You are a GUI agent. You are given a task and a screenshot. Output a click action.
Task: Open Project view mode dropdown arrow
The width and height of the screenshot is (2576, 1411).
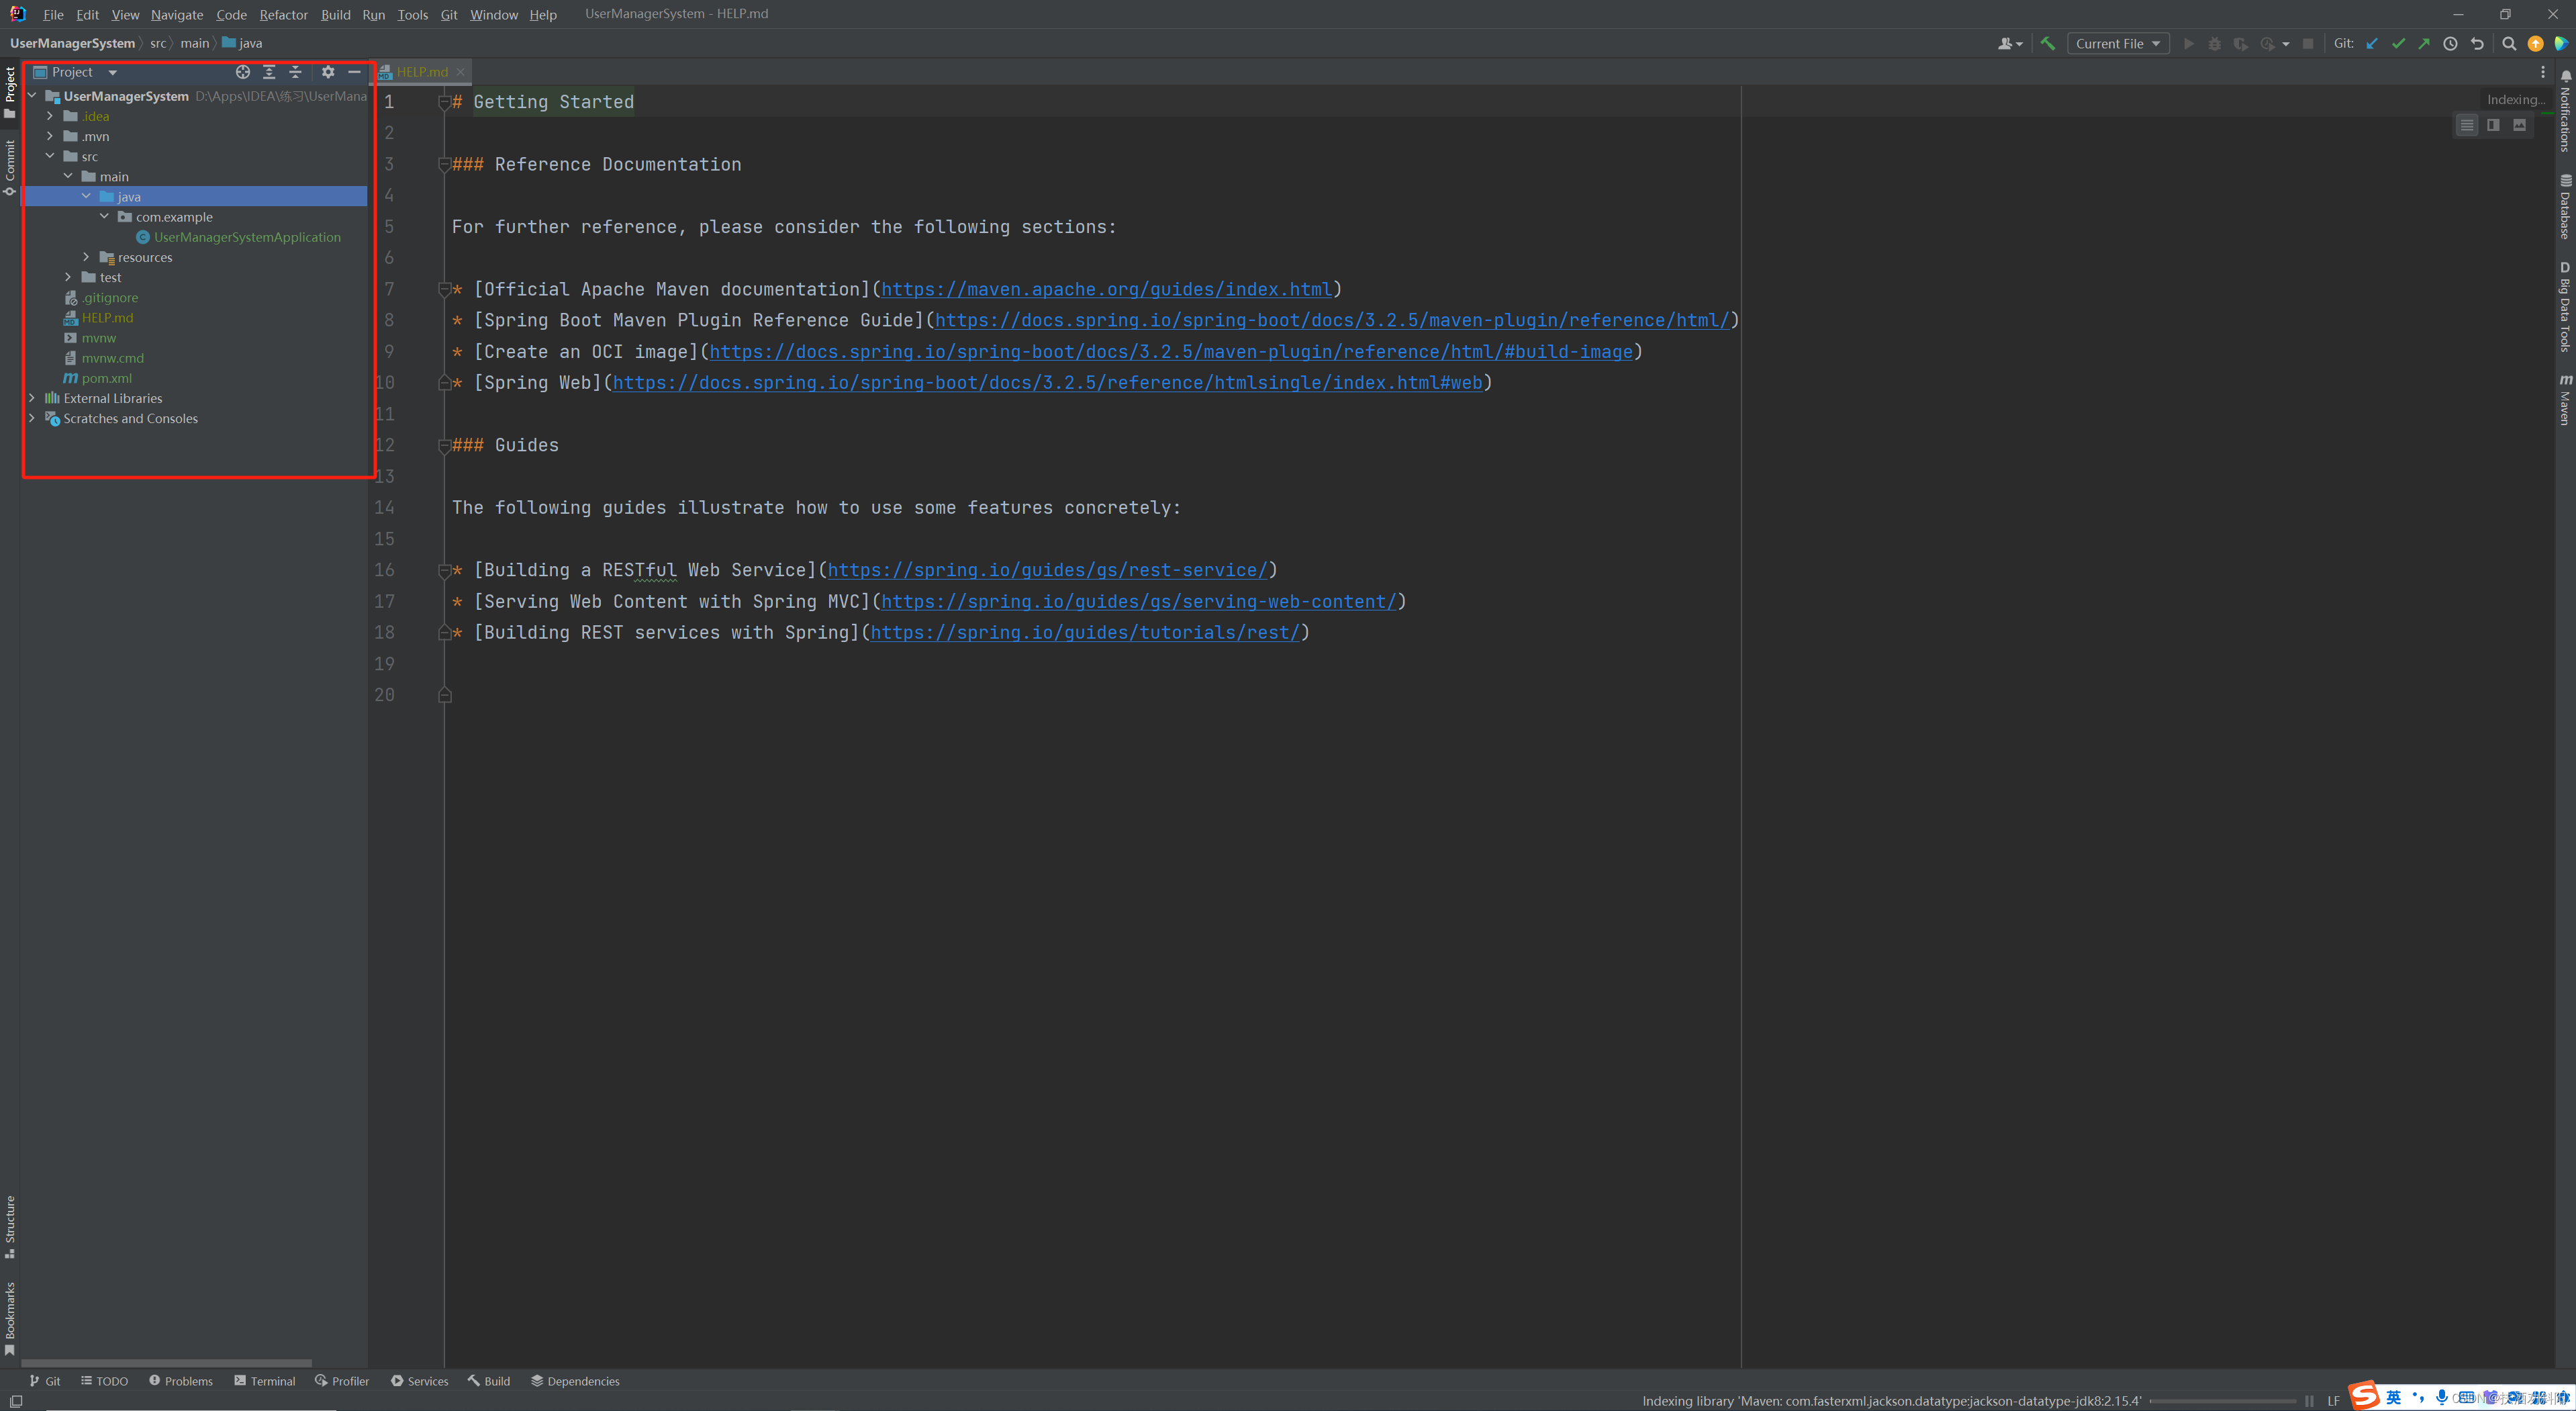113,72
